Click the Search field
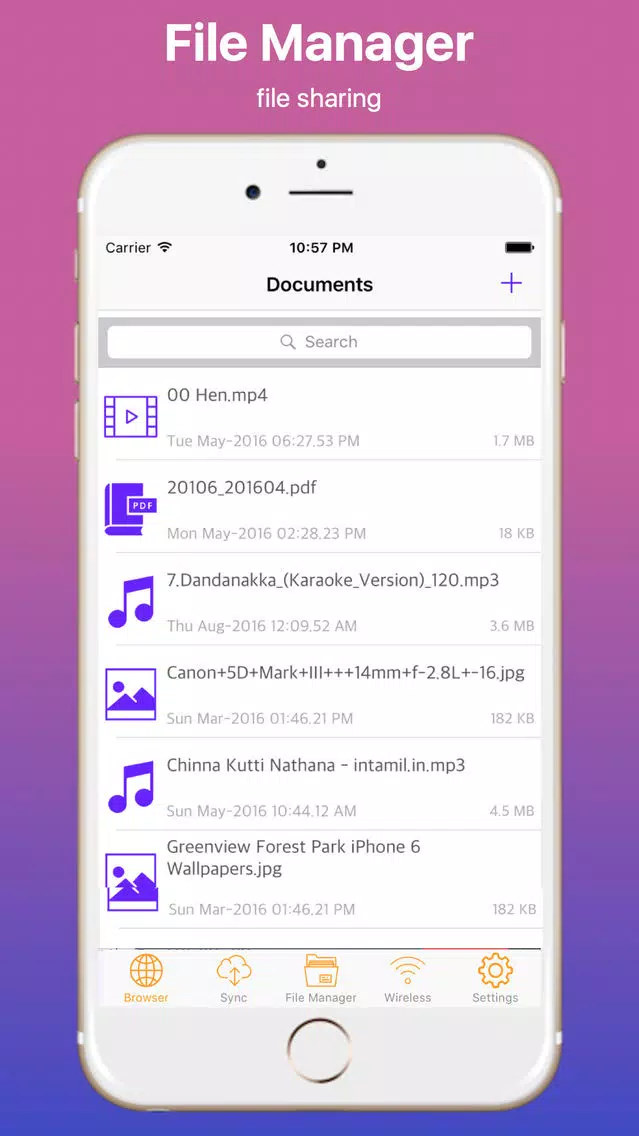639x1136 pixels. pyautogui.click(x=320, y=342)
